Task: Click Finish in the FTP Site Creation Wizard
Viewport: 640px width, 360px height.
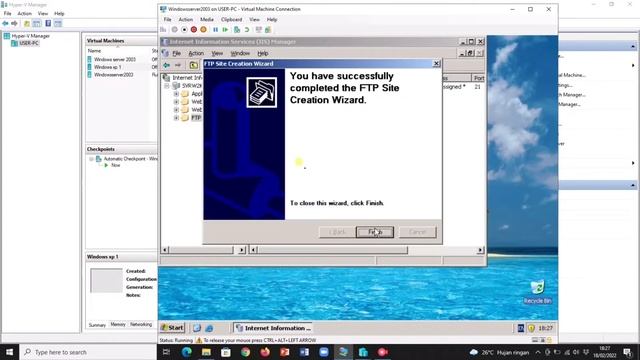Action: click(375, 232)
